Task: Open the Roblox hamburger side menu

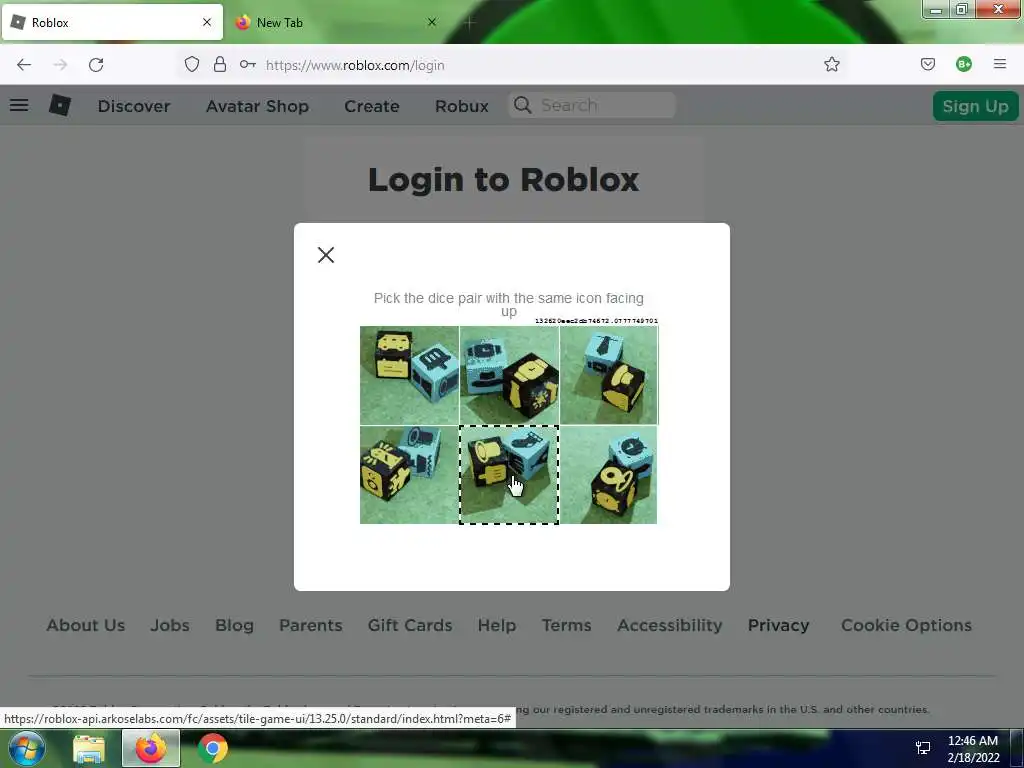Action: [19, 105]
